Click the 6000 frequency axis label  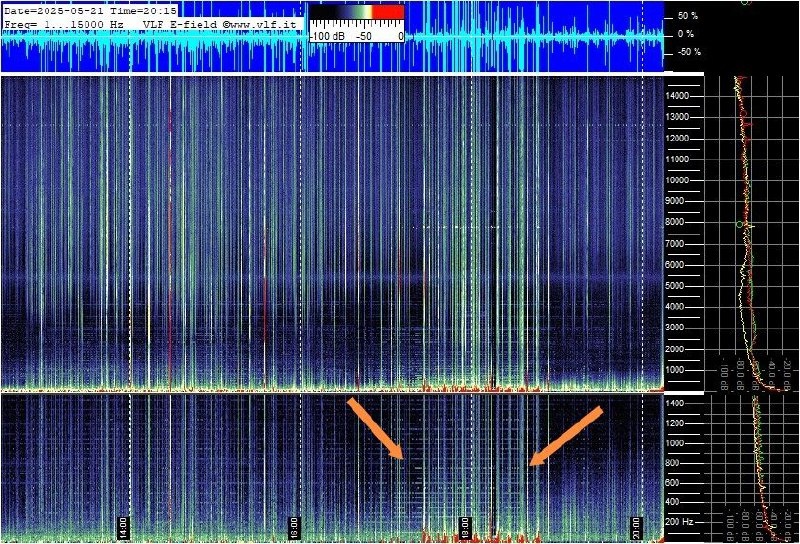(x=675, y=265)
